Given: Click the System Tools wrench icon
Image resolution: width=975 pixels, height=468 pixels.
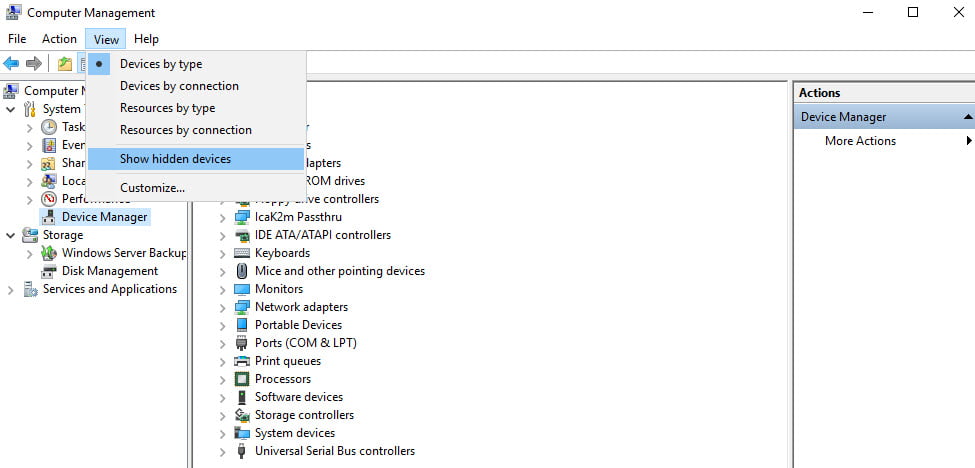Looking at the screenshot, I should pos(30,109).
